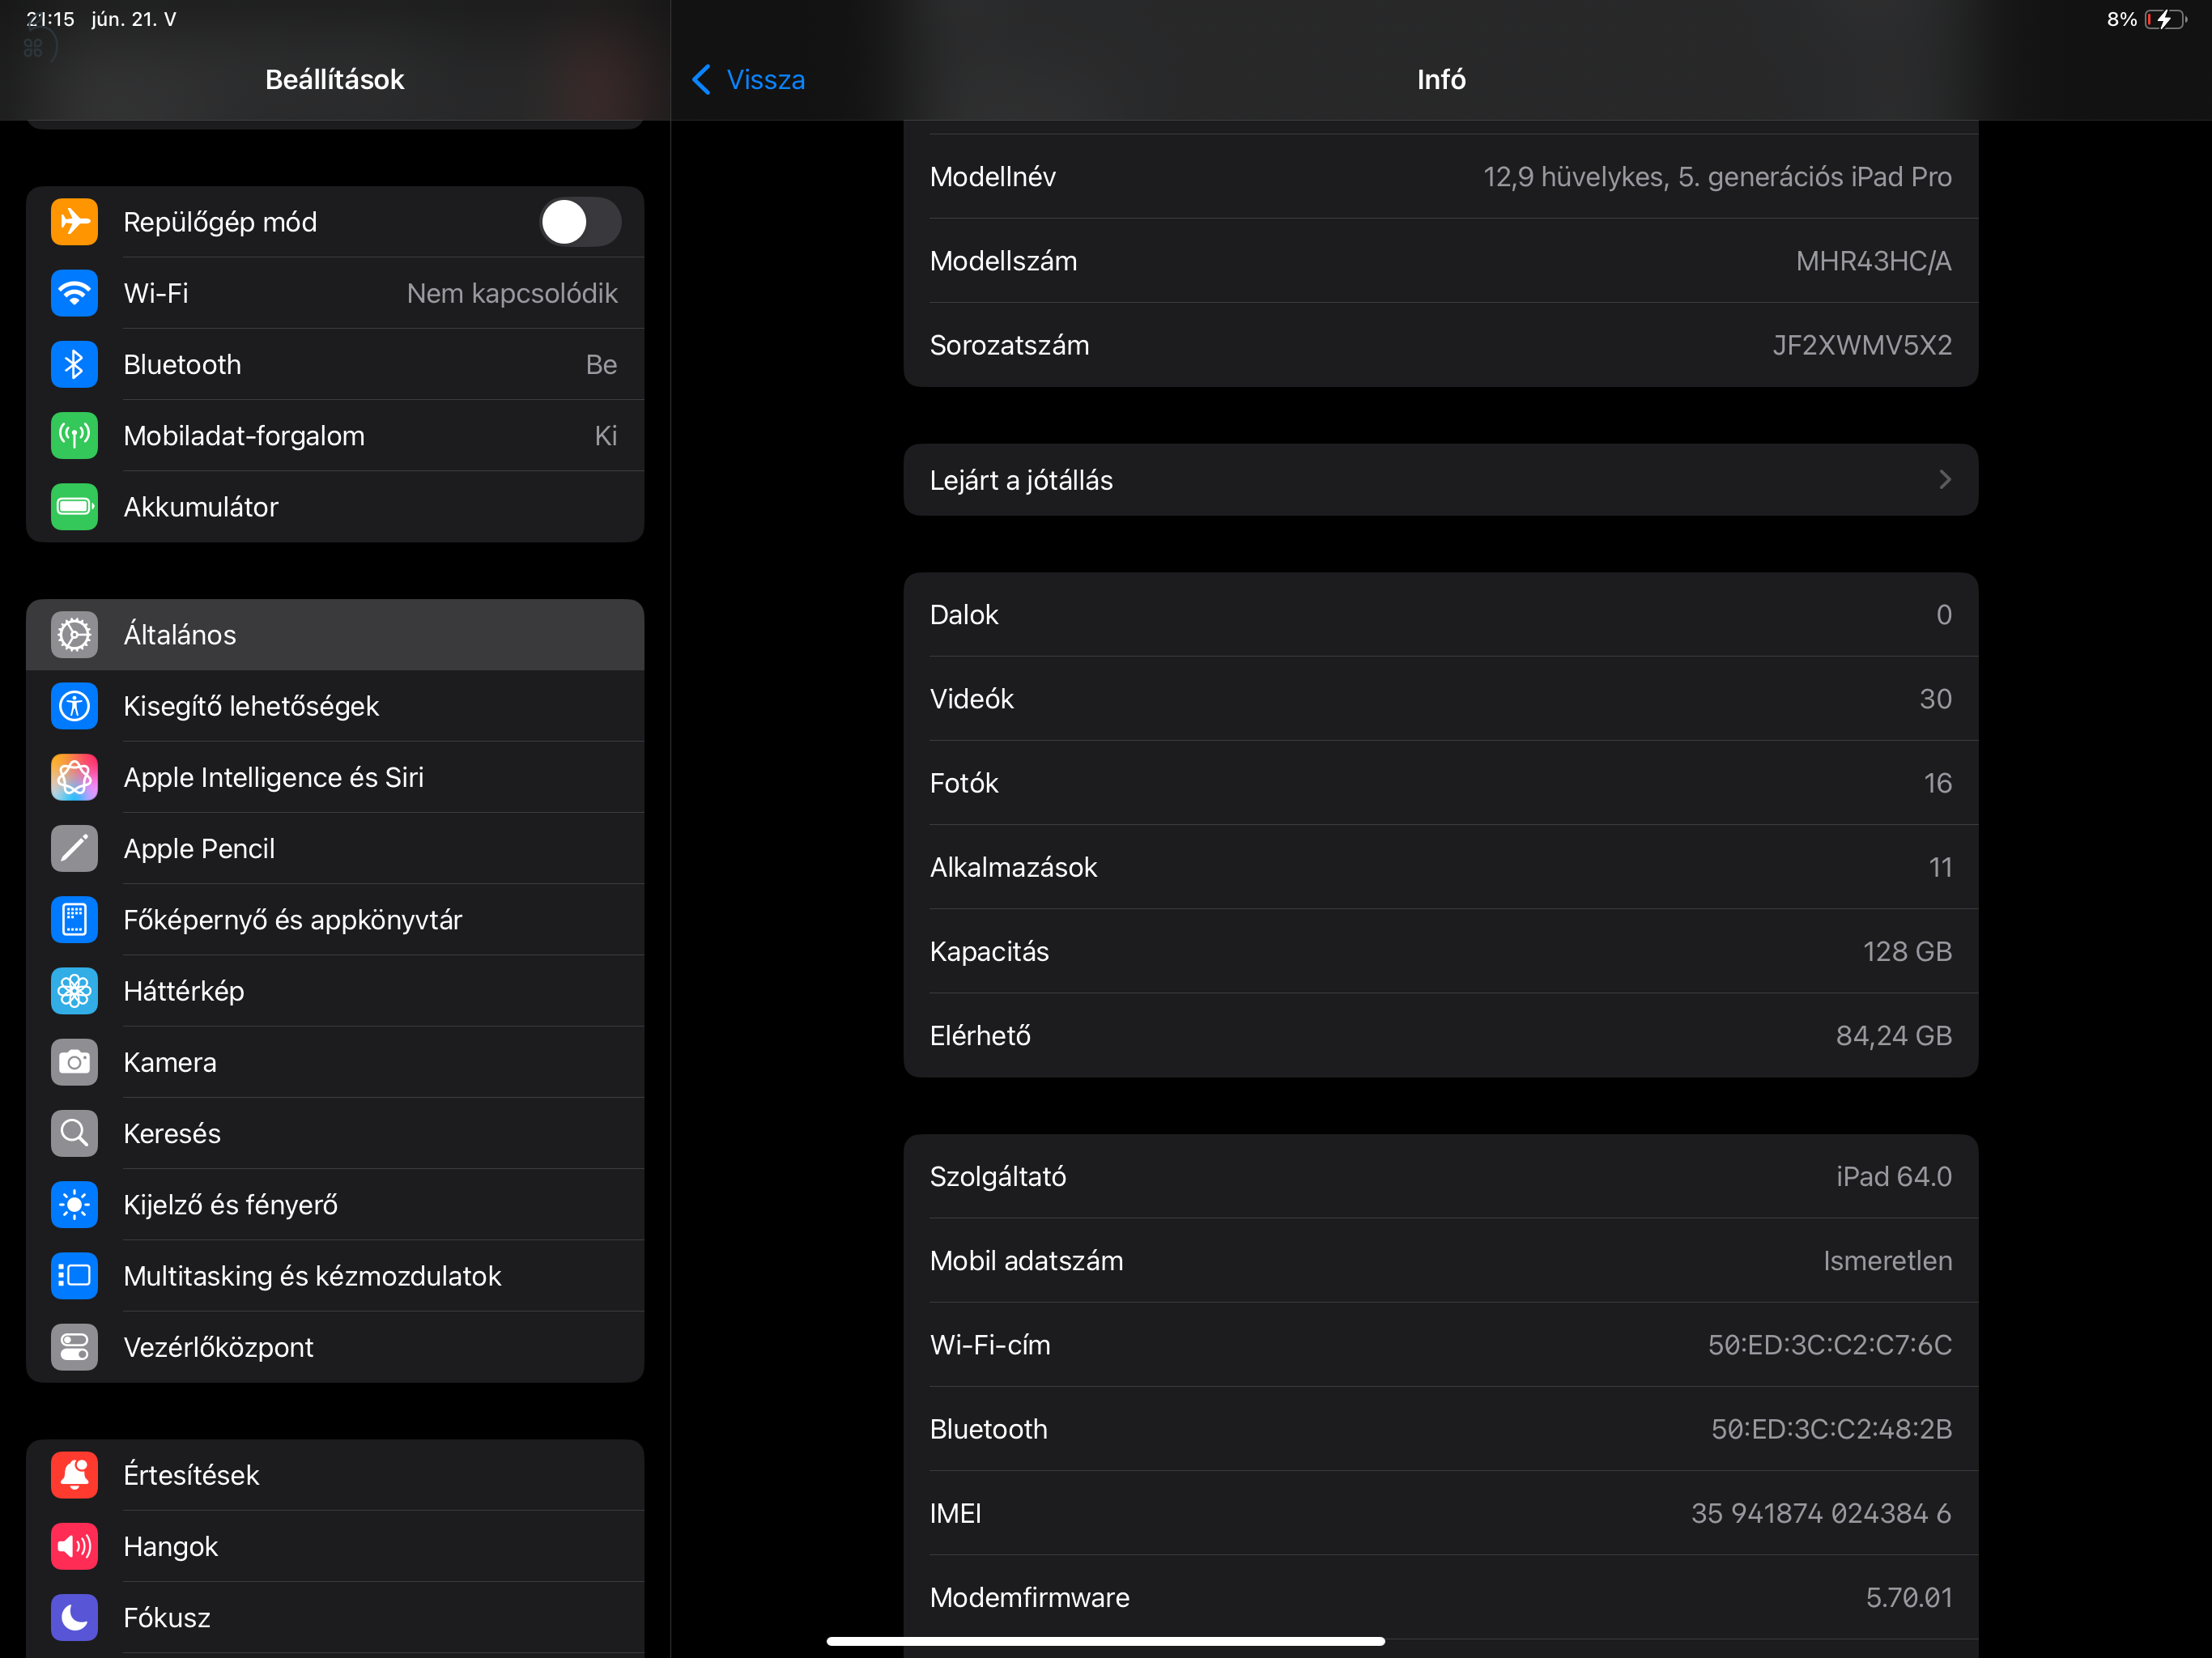Expand the Lejárt a jótállás chevron
Image resolution: width=2212 pixels, height=1658 pixels.
point(1945,480)
